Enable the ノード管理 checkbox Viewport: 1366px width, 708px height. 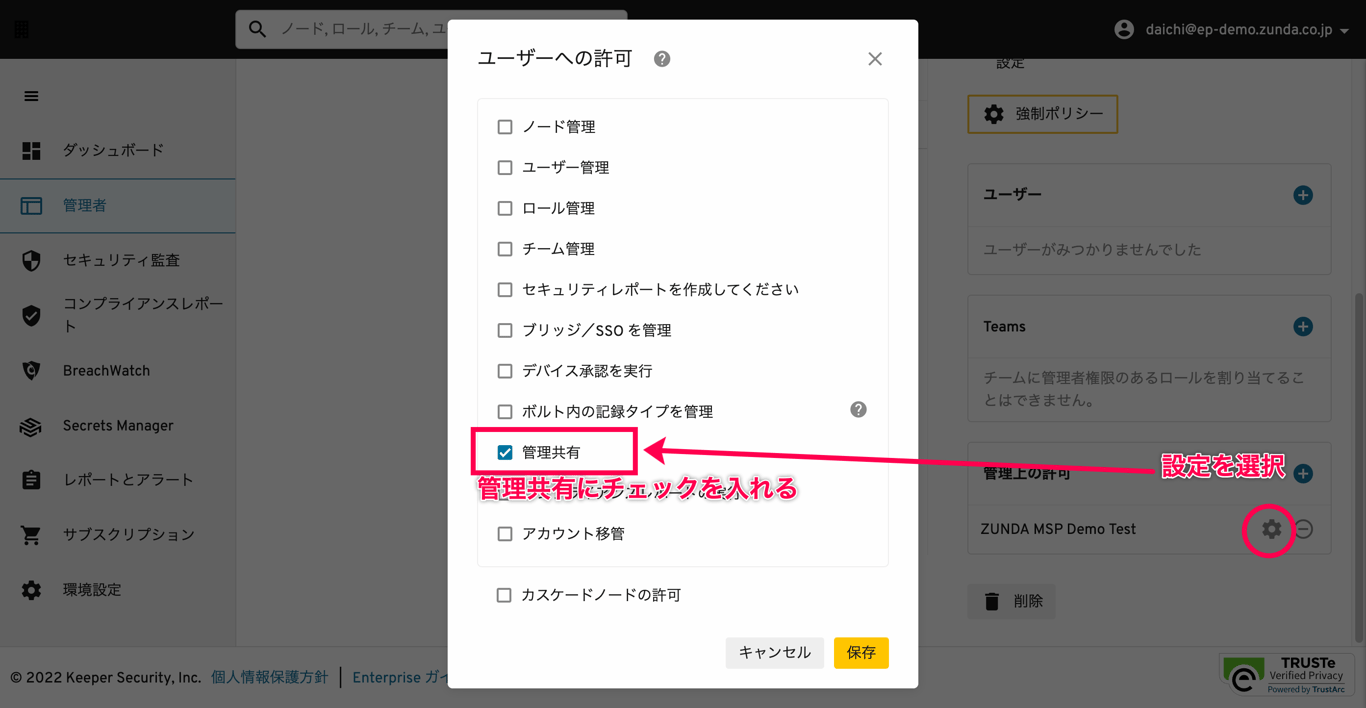coord(505,126)
